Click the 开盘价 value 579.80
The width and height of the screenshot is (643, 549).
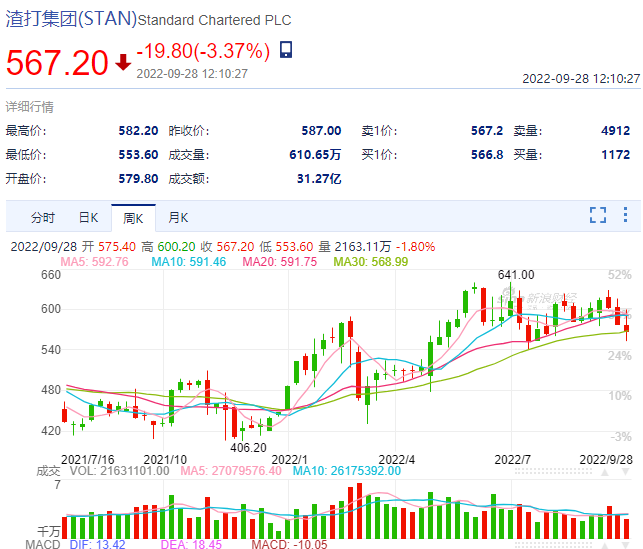(x=138, y=179)
